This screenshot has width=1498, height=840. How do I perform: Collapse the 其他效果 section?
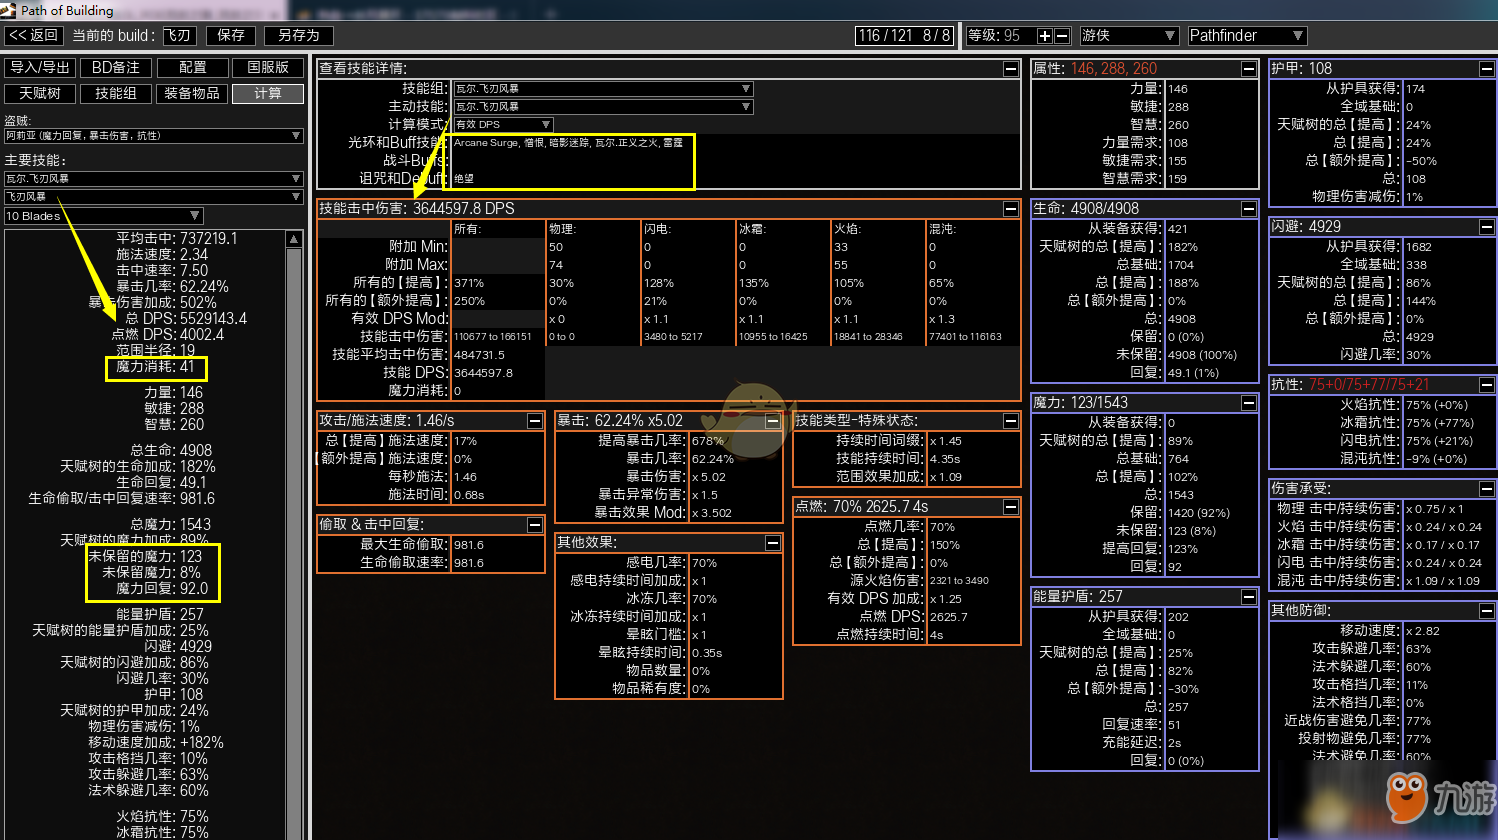(773, 542)
